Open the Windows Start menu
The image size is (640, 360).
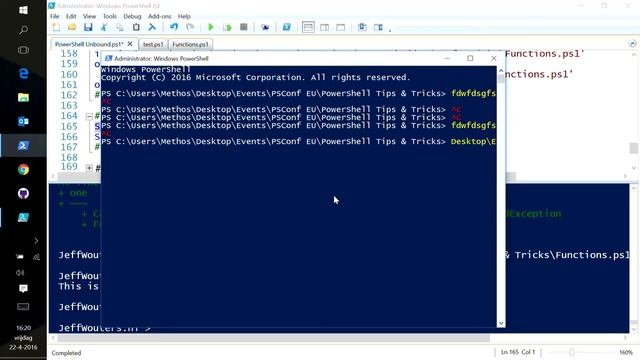[x=23, y=10]
